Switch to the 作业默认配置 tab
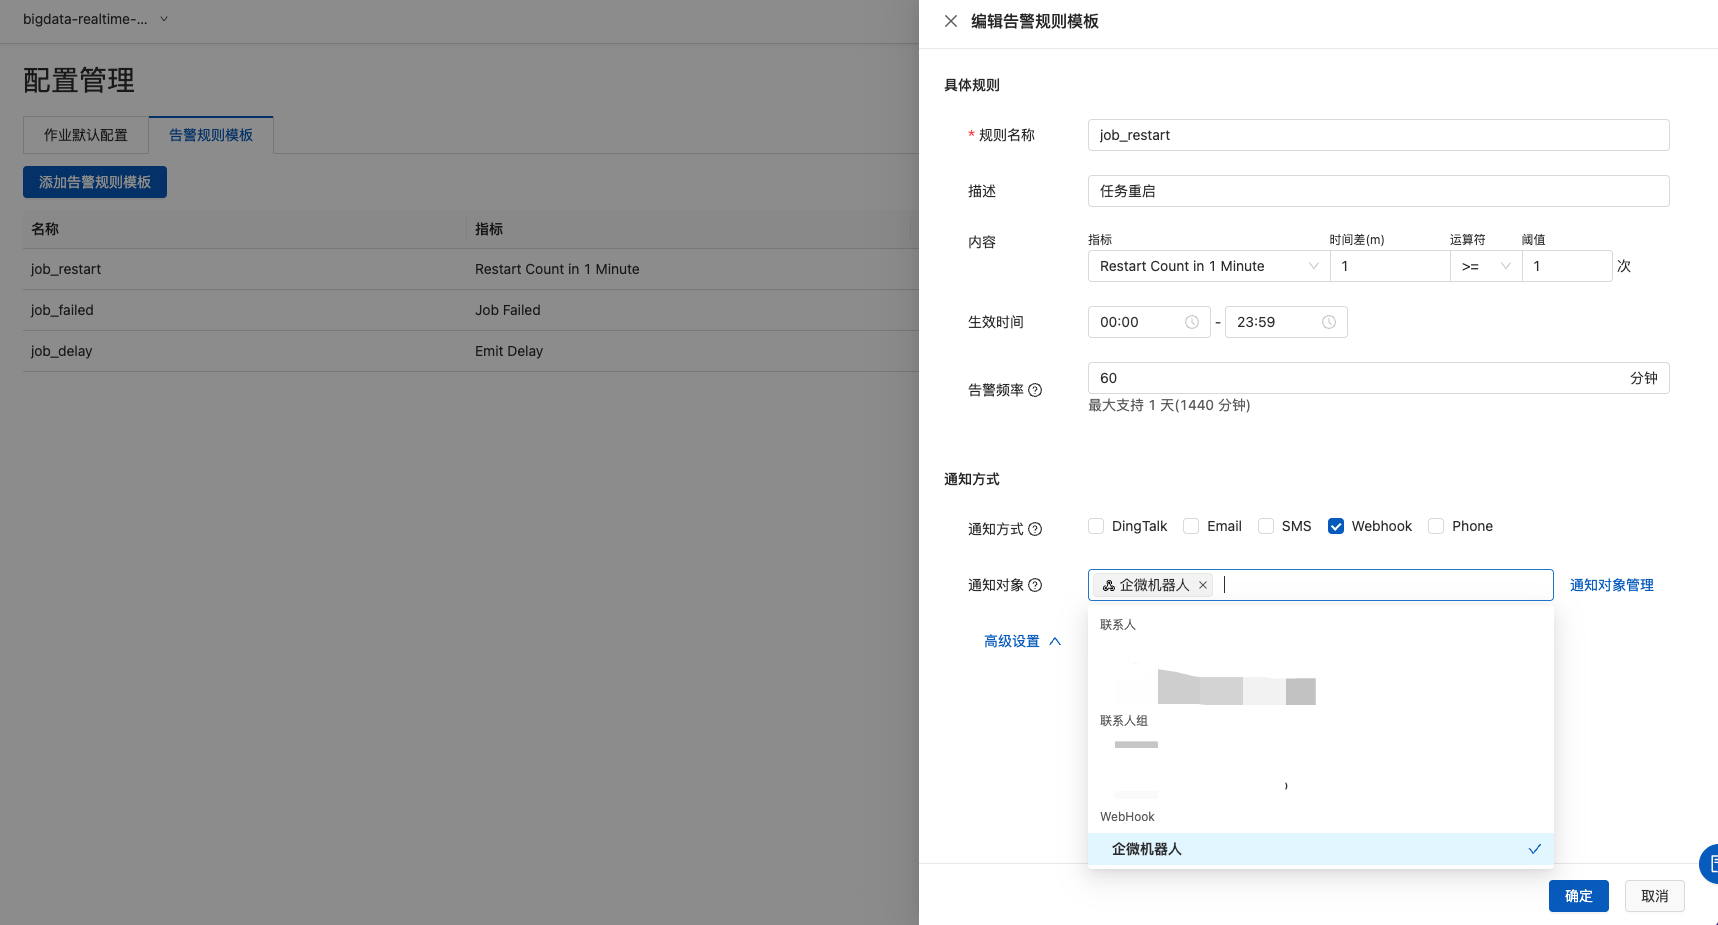1718x925 pixels. 86,135
